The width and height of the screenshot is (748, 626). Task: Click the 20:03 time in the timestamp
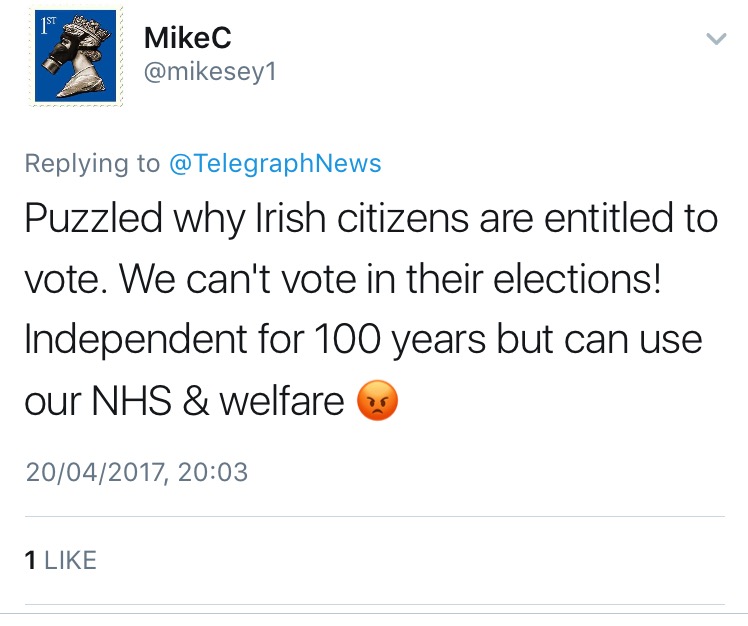click(x=213, y=472)
